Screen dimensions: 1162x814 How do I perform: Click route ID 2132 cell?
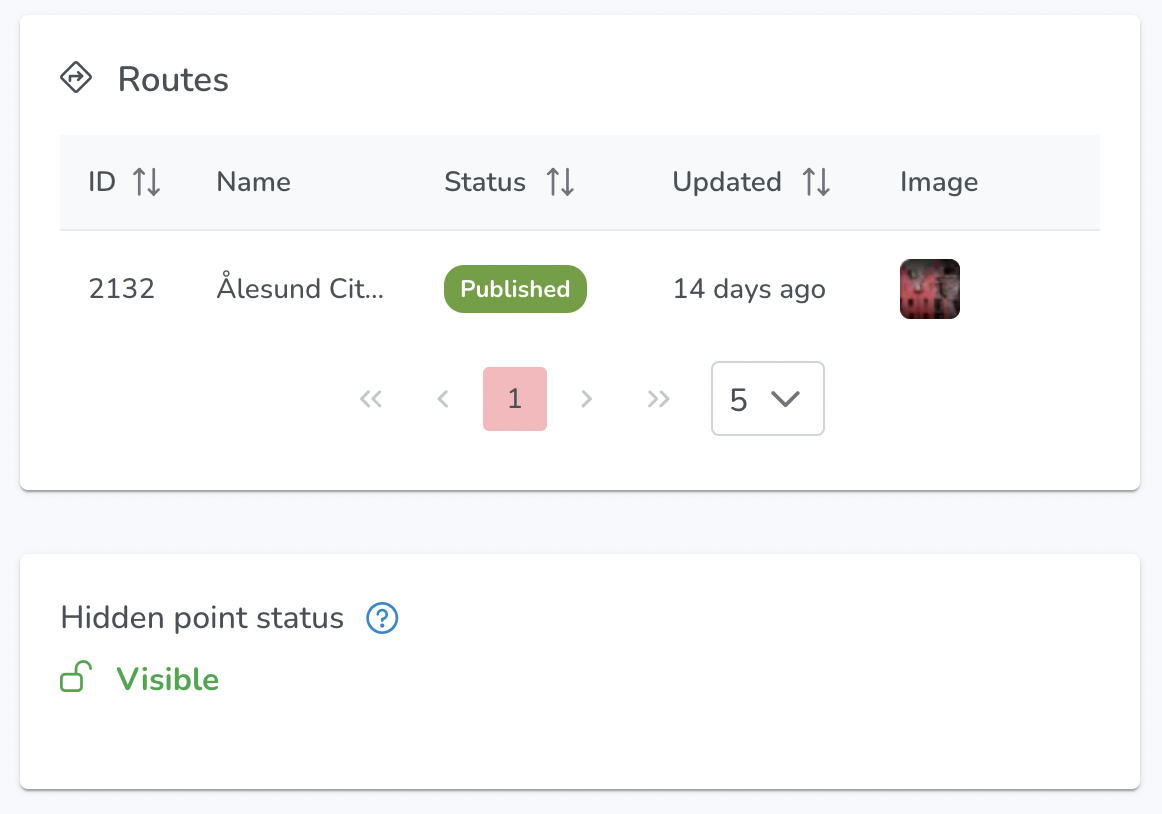click(x=122, y=288)
